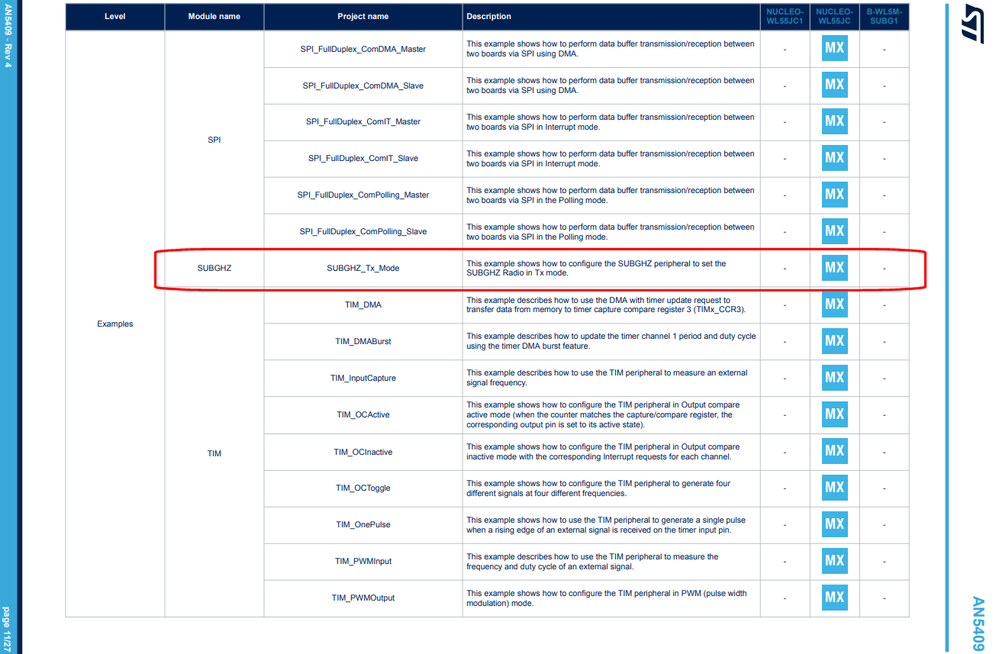The height and width of the screenshot is (654, 999).
Task: Select project name TIM_OnePulse
Action: (x=363, y=525)
